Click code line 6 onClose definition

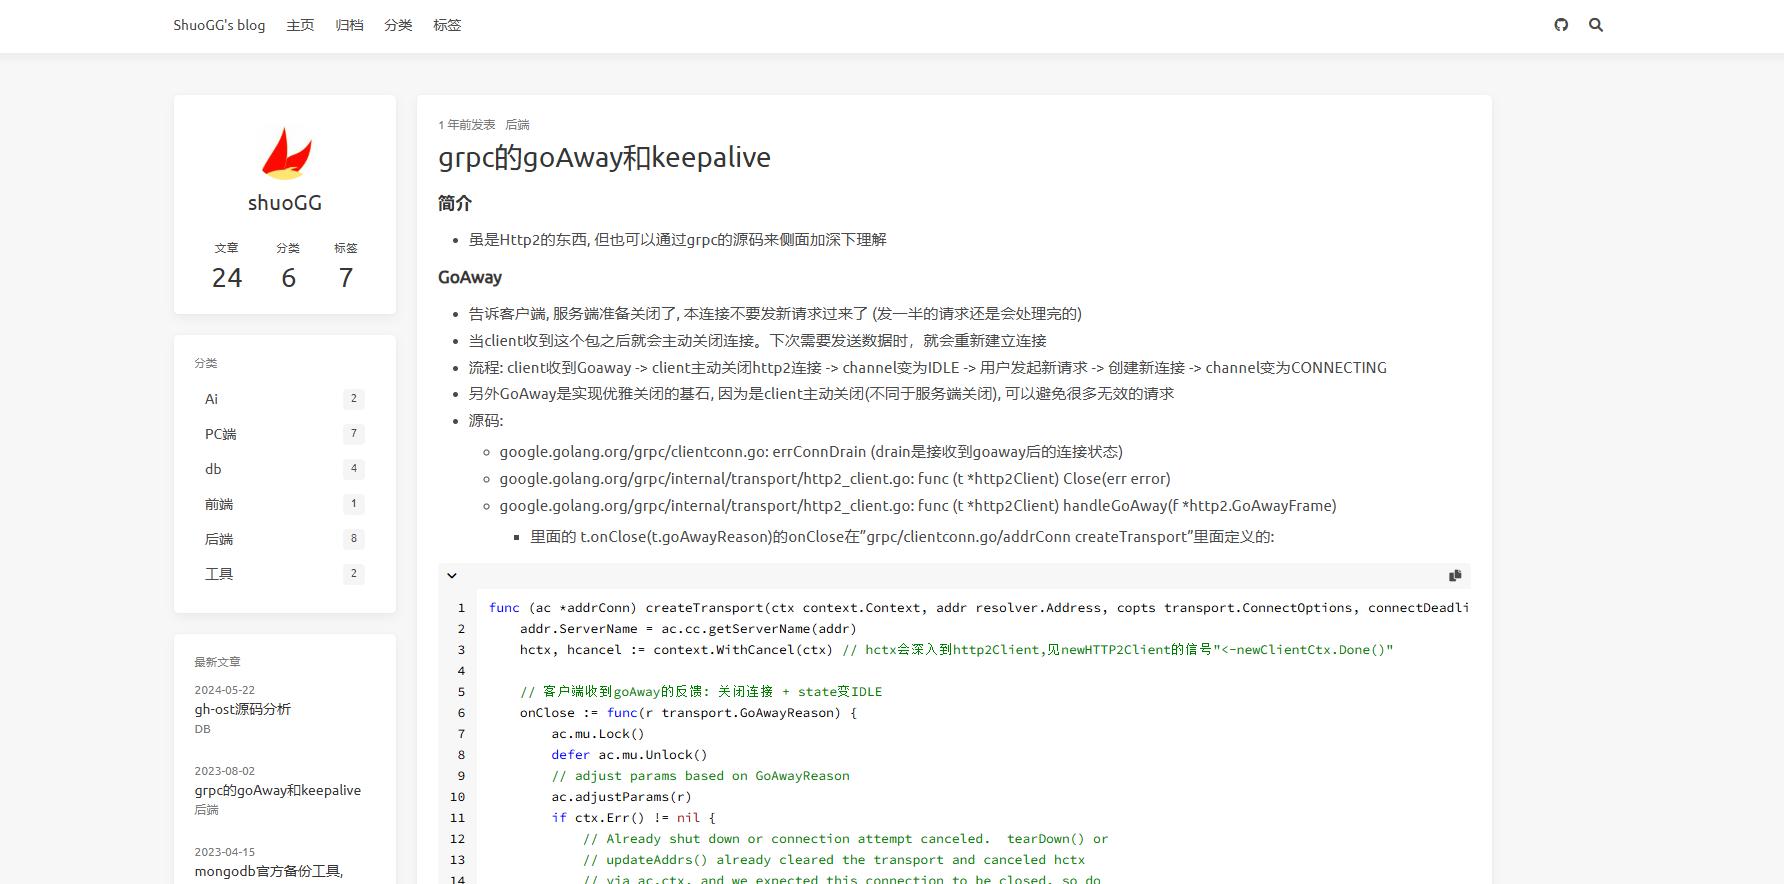click(x=688, y=713)
